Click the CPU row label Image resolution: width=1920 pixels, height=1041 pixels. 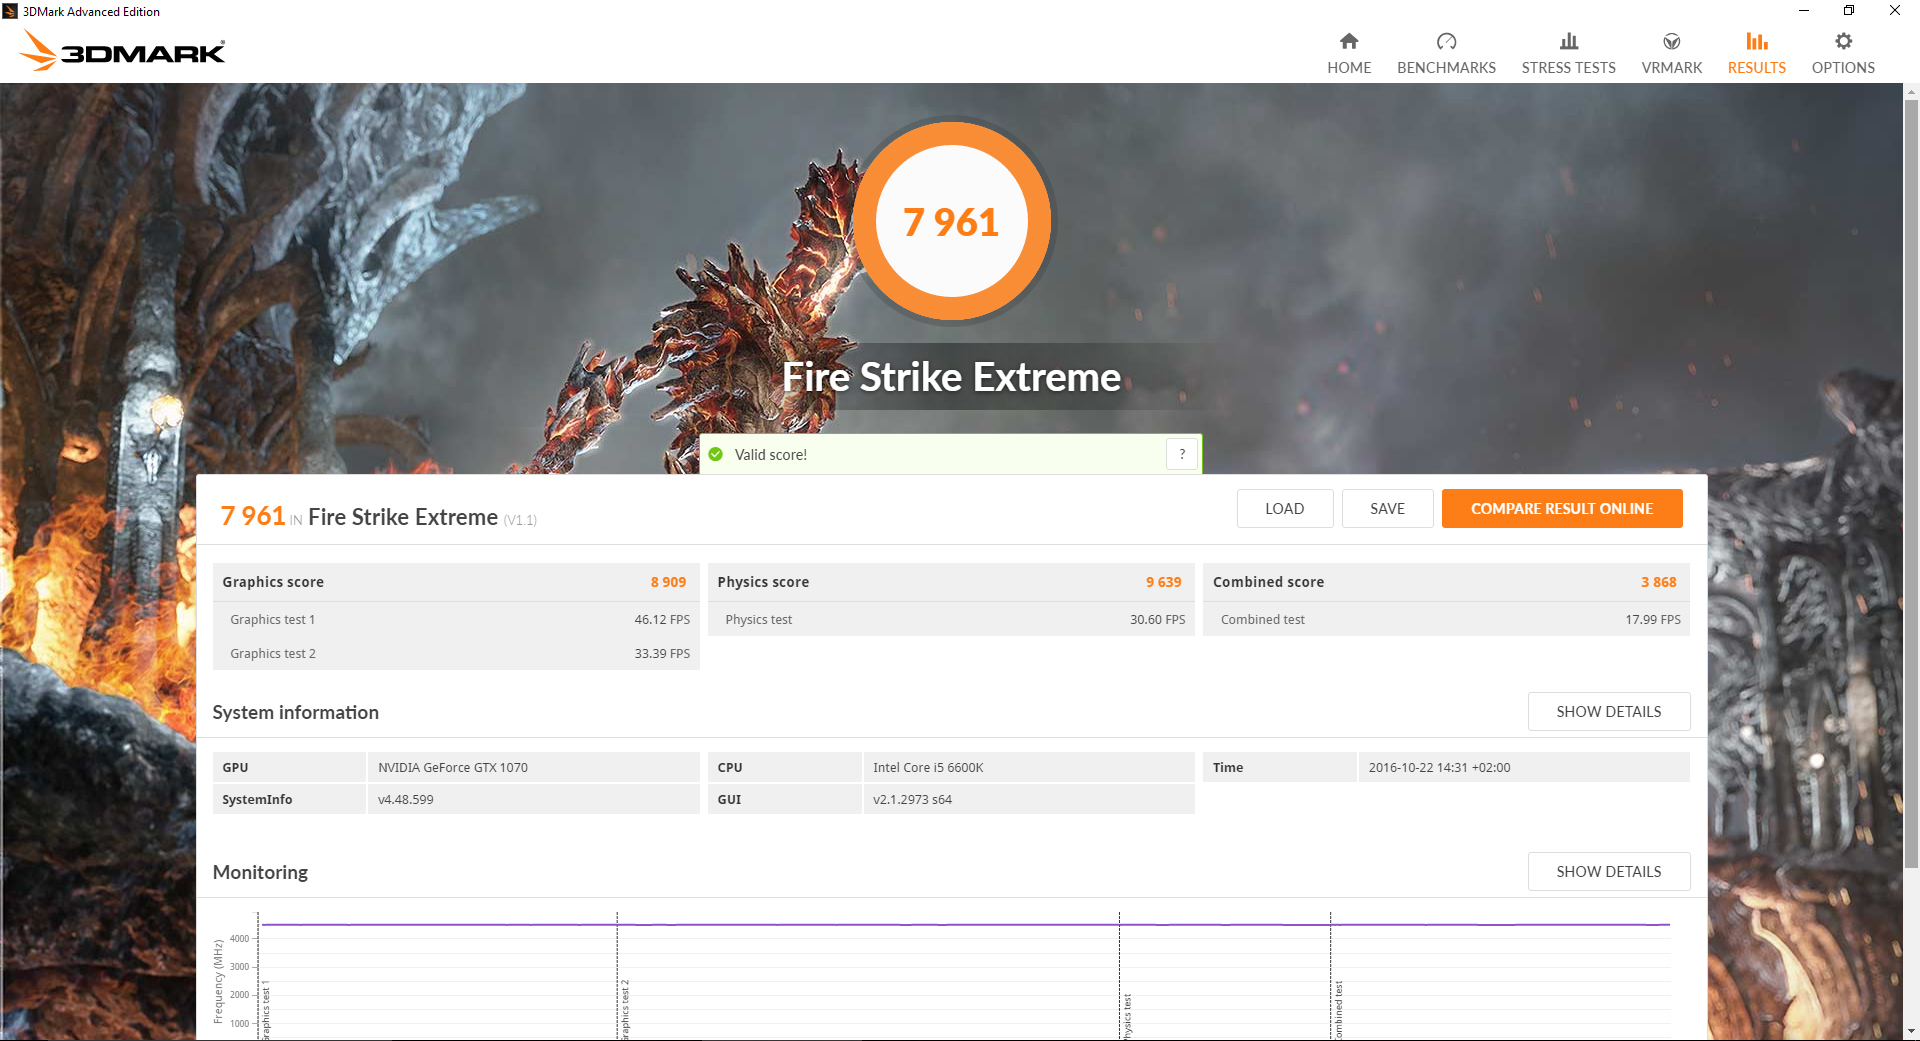pyautogui.click(x=730, y=768)
